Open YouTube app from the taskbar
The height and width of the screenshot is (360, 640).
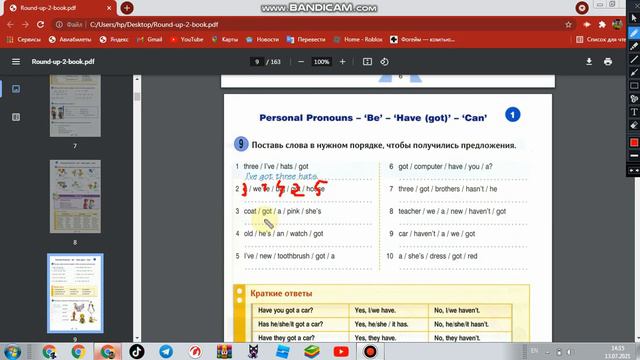pyautogui.click(x=341, y=351)
